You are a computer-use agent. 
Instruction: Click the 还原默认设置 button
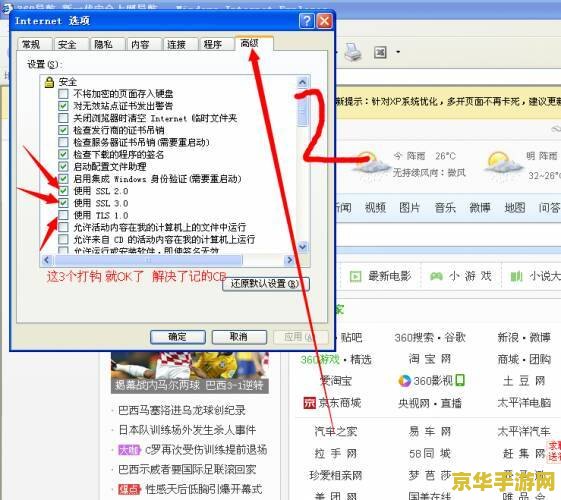[x=265, y=284]
